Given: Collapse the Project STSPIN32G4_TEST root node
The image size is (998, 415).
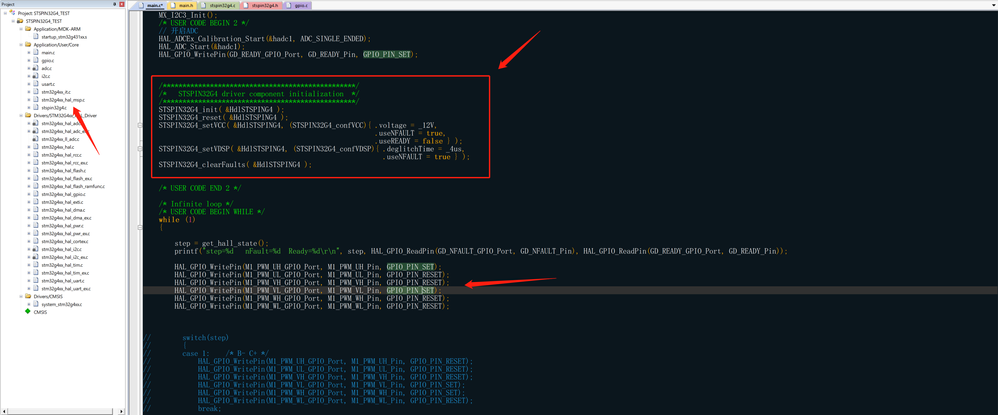Looking at the screenshot, I should 5,13.
